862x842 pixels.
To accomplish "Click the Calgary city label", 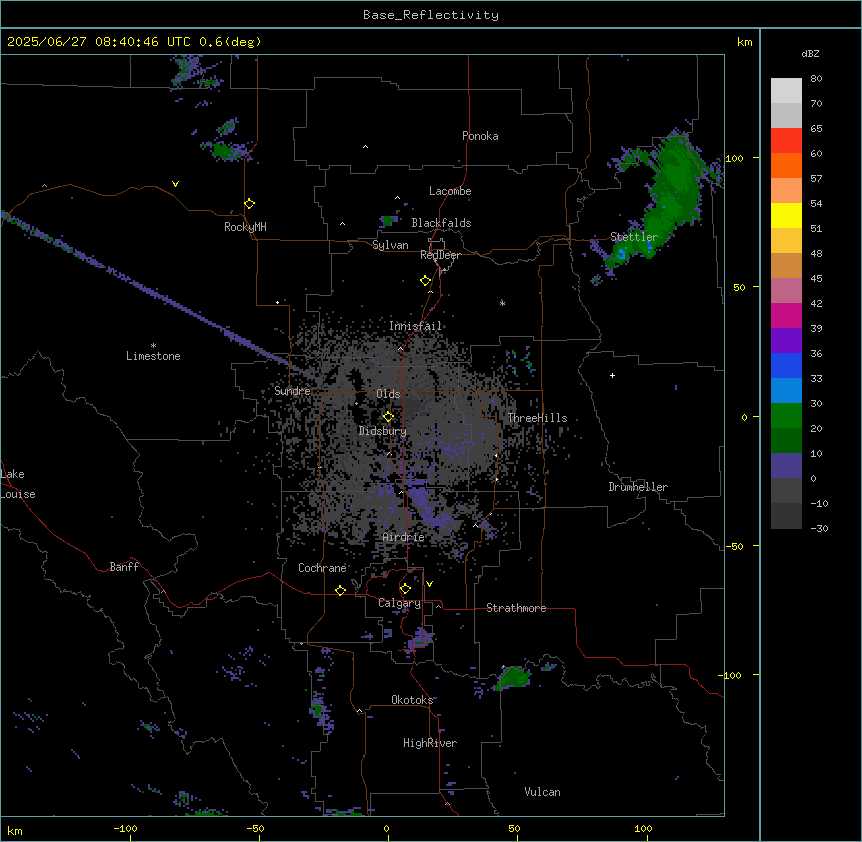I will pos(400,603).
